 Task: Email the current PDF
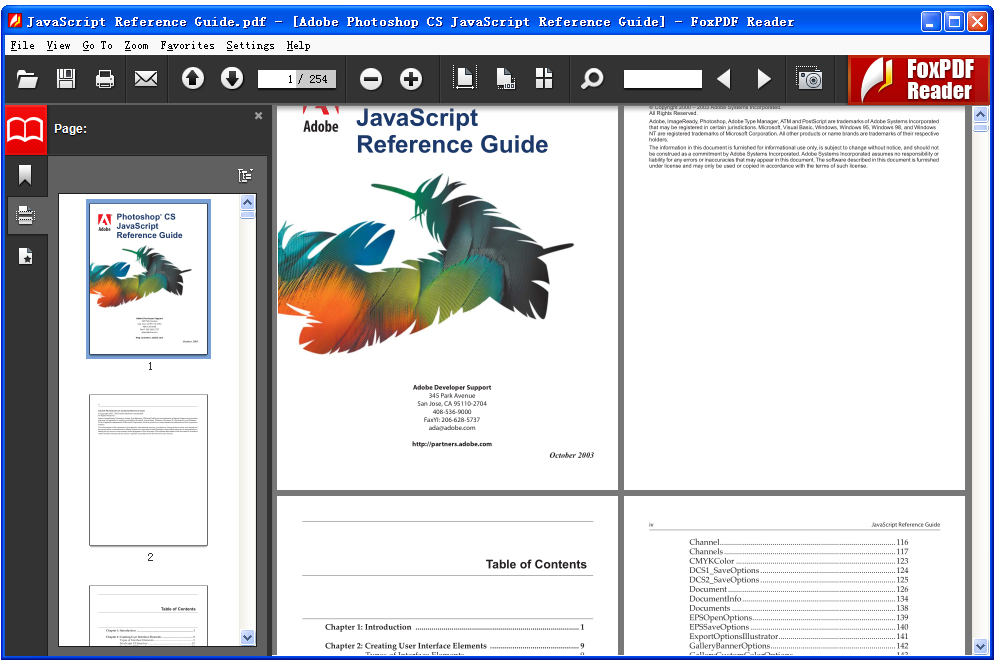tap(145, 78)
